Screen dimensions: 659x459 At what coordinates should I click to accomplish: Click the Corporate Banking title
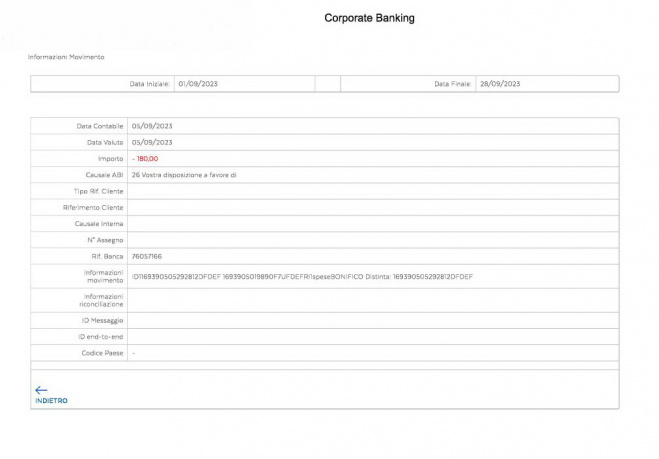(369, 18)
